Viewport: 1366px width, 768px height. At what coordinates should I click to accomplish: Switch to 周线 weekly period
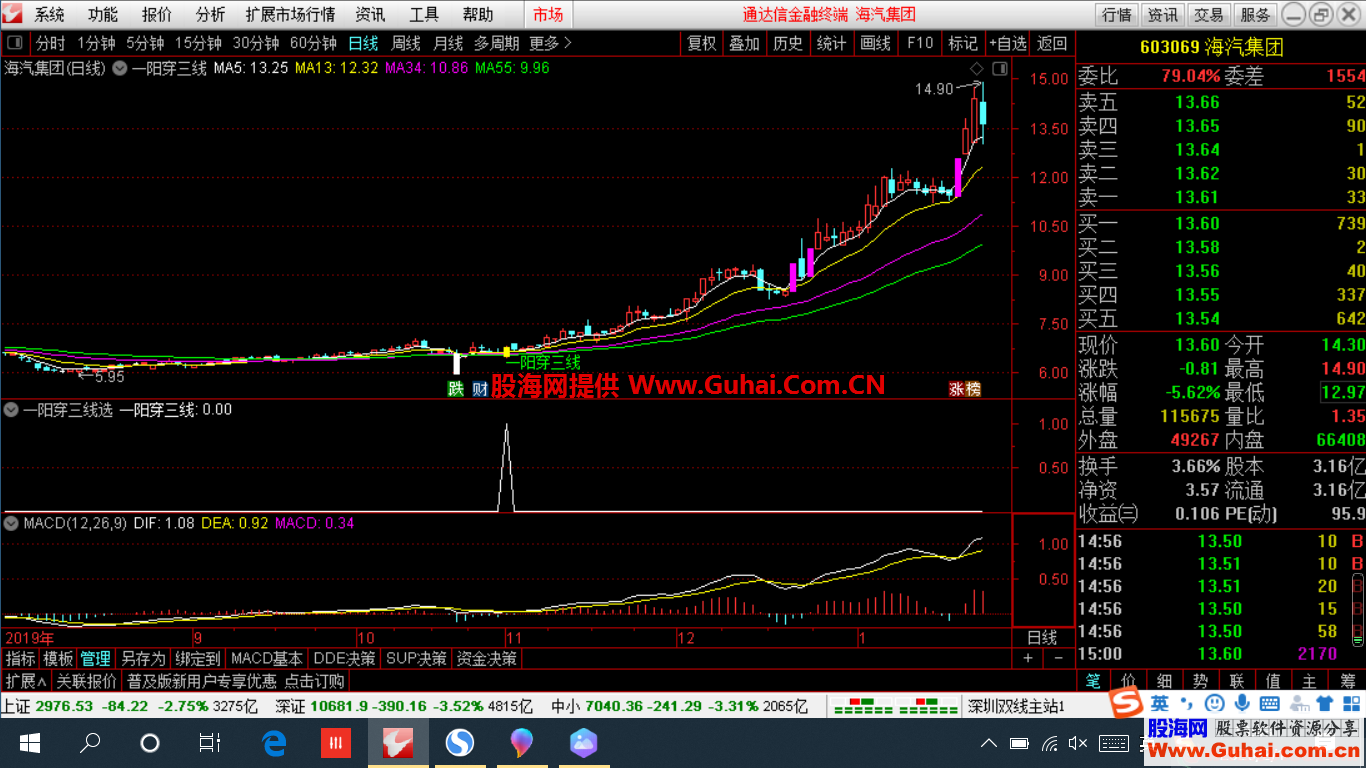[406, 43]
